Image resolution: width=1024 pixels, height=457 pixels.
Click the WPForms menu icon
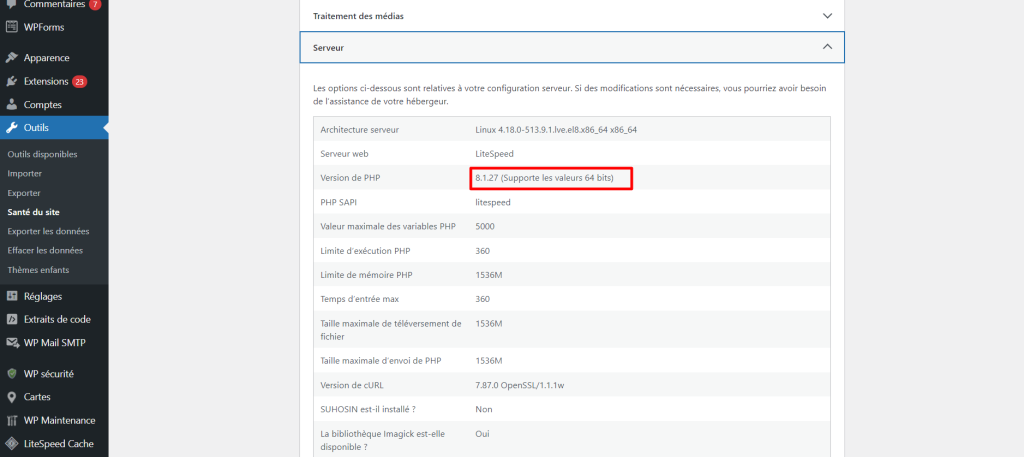coord(11,27)
